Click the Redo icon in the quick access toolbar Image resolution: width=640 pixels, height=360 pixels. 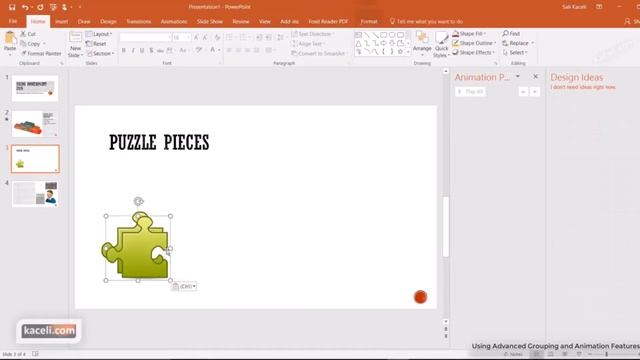[40, 7]
